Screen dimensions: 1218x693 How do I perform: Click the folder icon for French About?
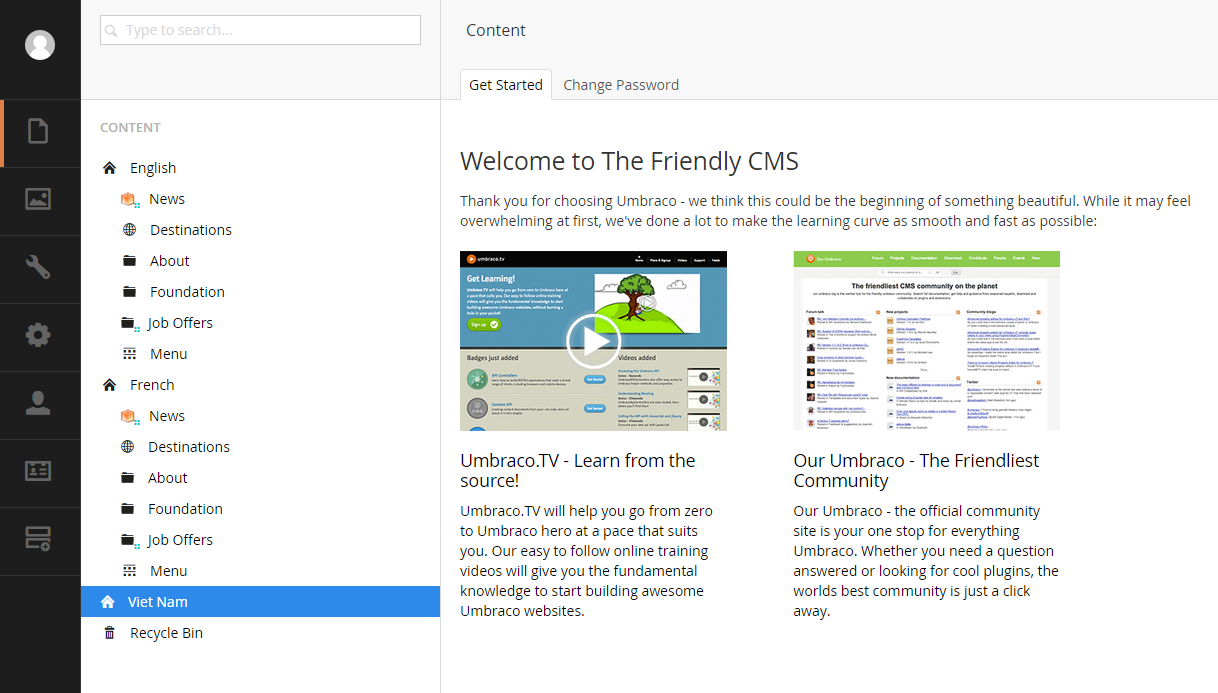[127, 478]
